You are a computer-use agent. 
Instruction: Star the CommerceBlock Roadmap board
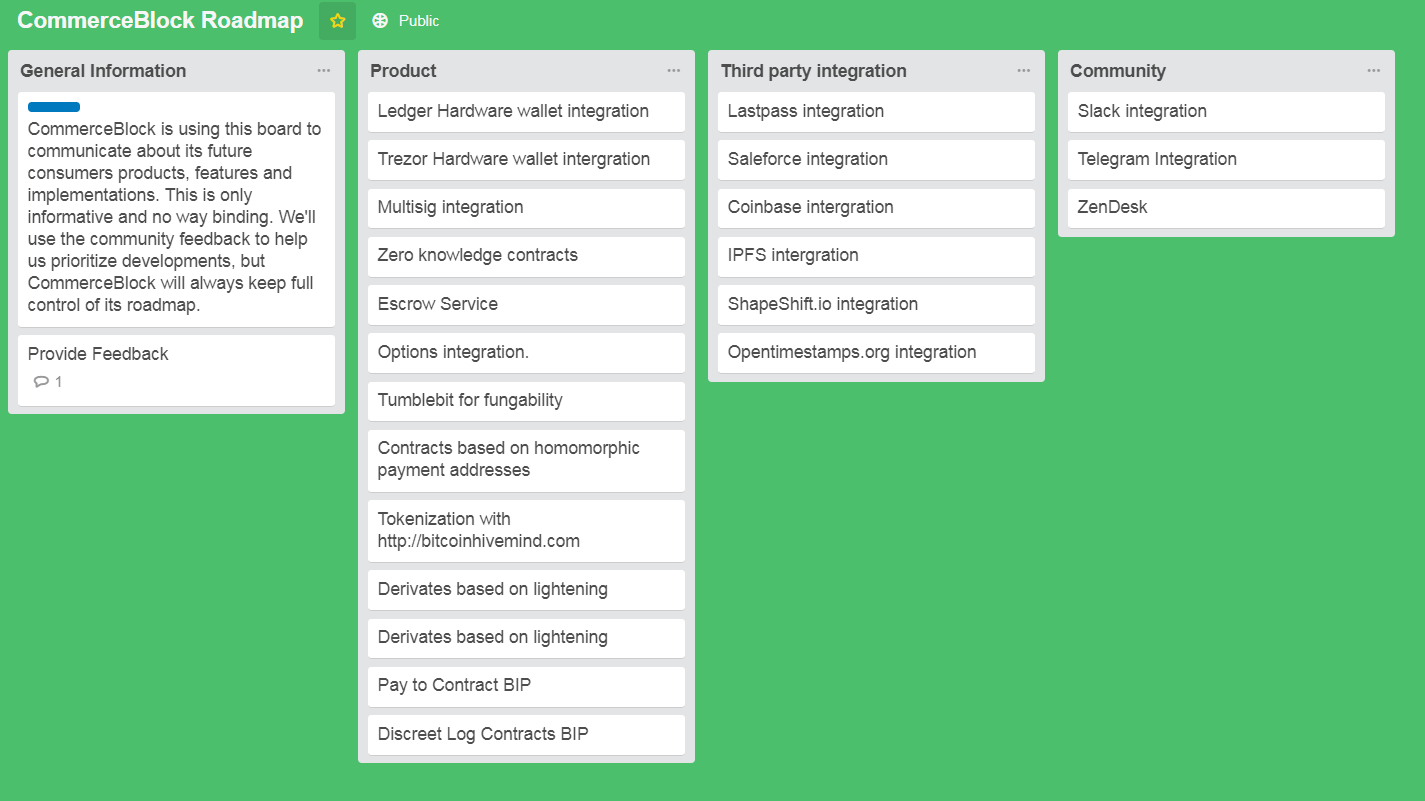tap(337, 21)
